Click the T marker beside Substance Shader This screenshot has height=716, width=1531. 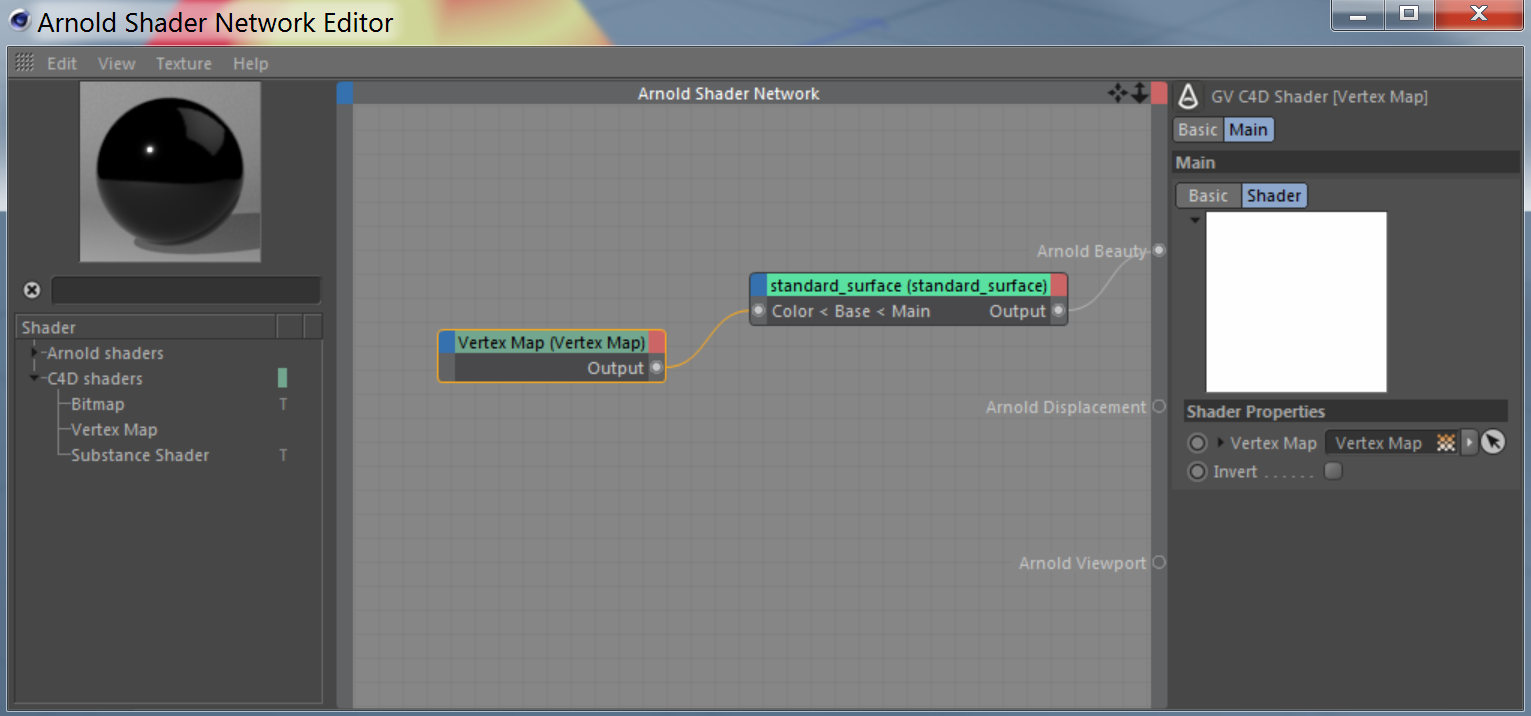[x=283, y=455]
